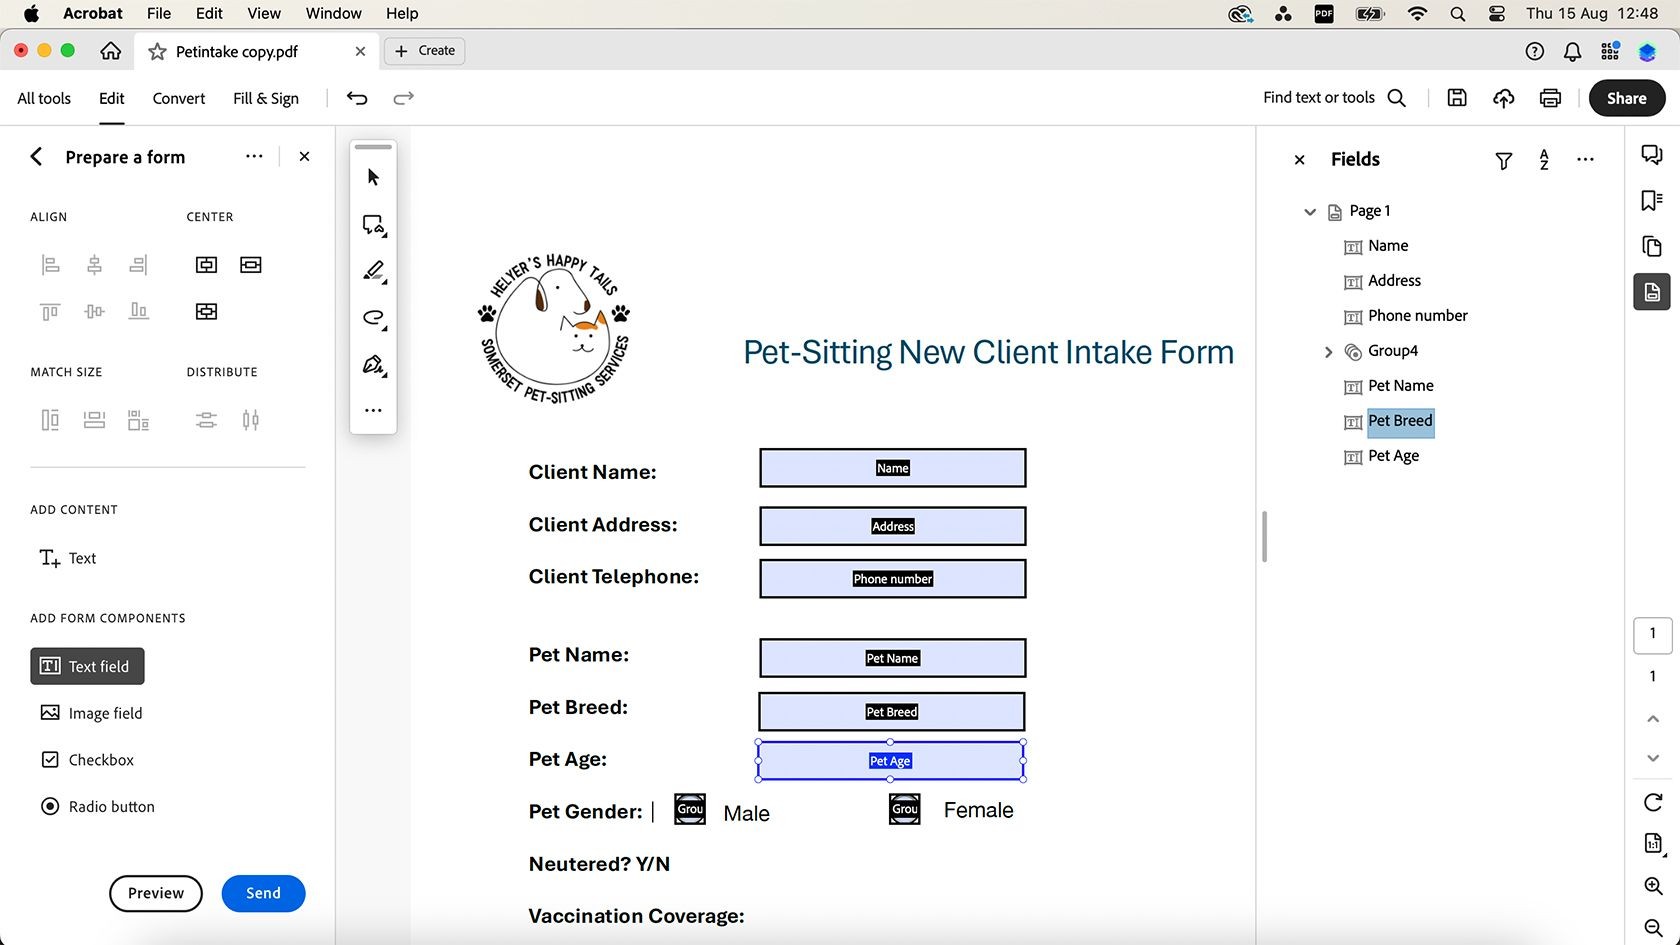1680x945 pixels.
Task: Add a Radio button form component
Action: pos(98,807)
